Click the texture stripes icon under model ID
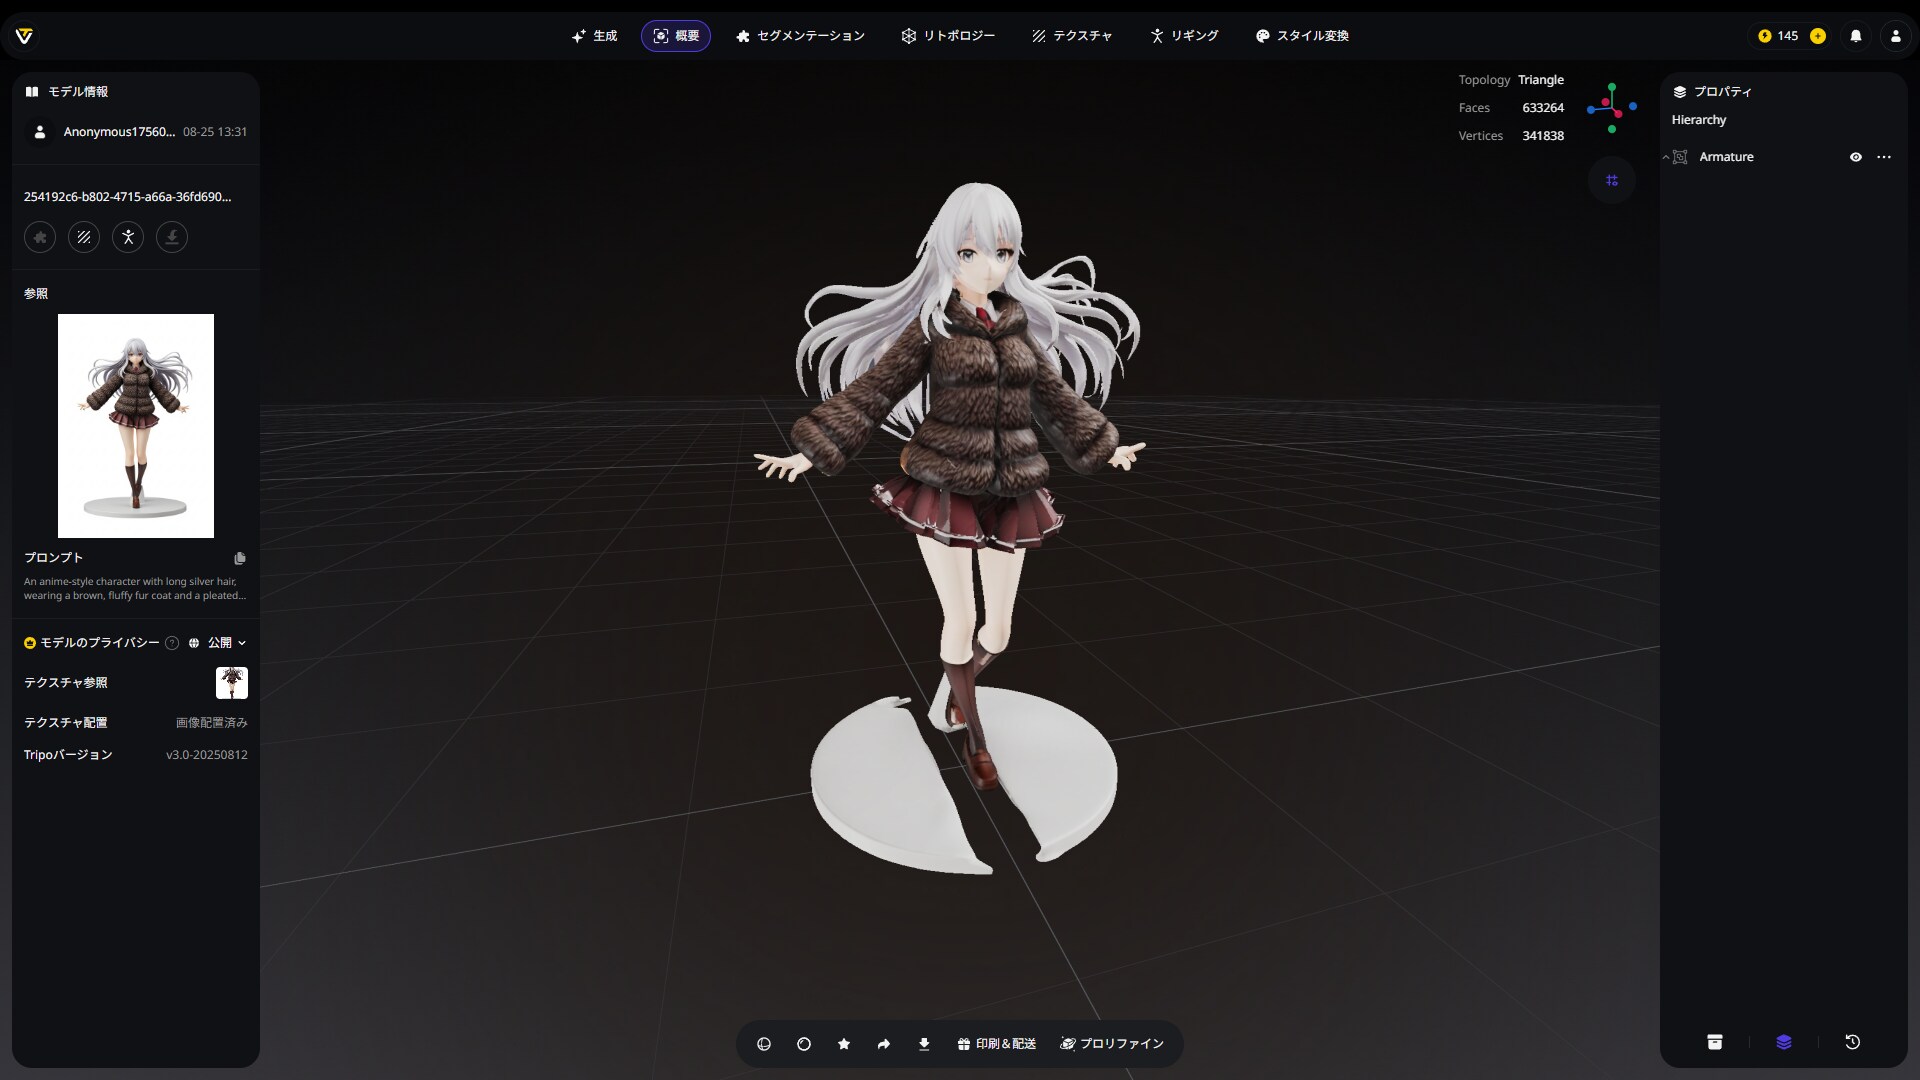Image resolution: width=1920 pixels, height=1080 pixels. pos(84,237)
